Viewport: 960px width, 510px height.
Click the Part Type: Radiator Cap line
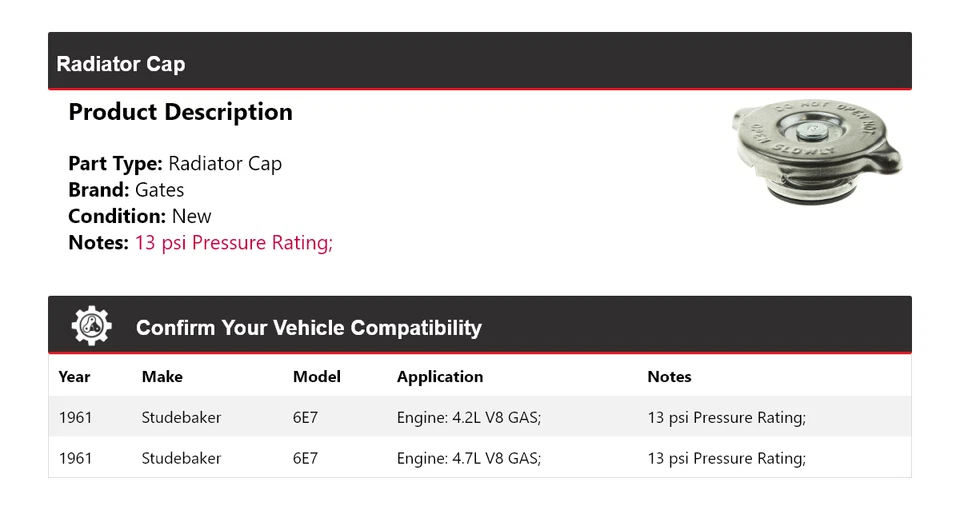175,164
